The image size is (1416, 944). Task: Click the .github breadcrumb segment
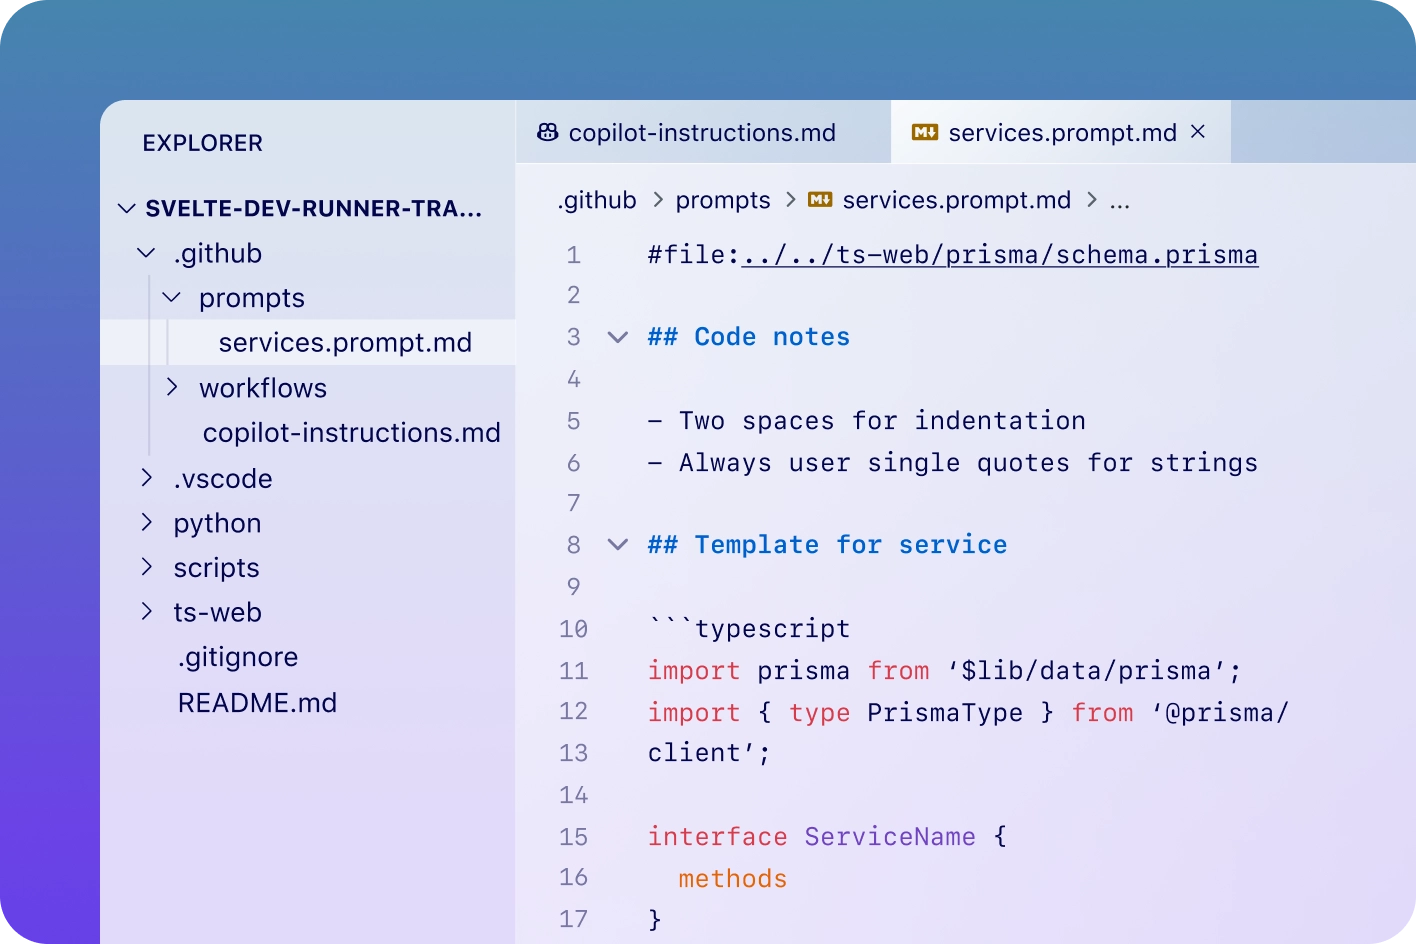pos(597,200)
